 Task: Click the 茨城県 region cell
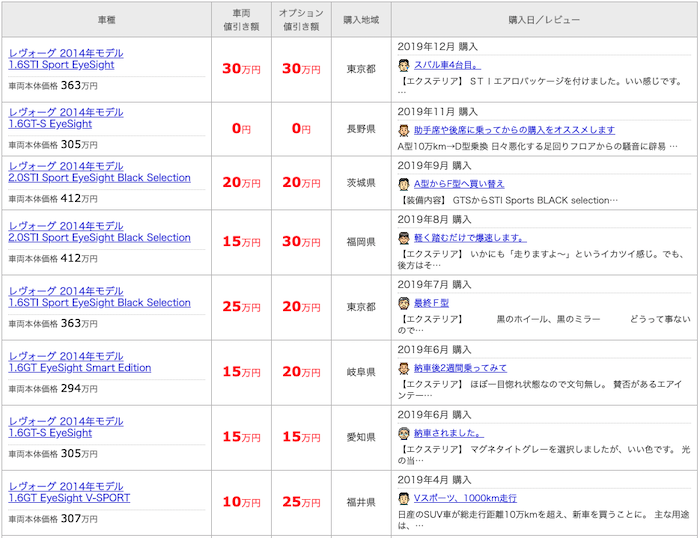point(361,183)
